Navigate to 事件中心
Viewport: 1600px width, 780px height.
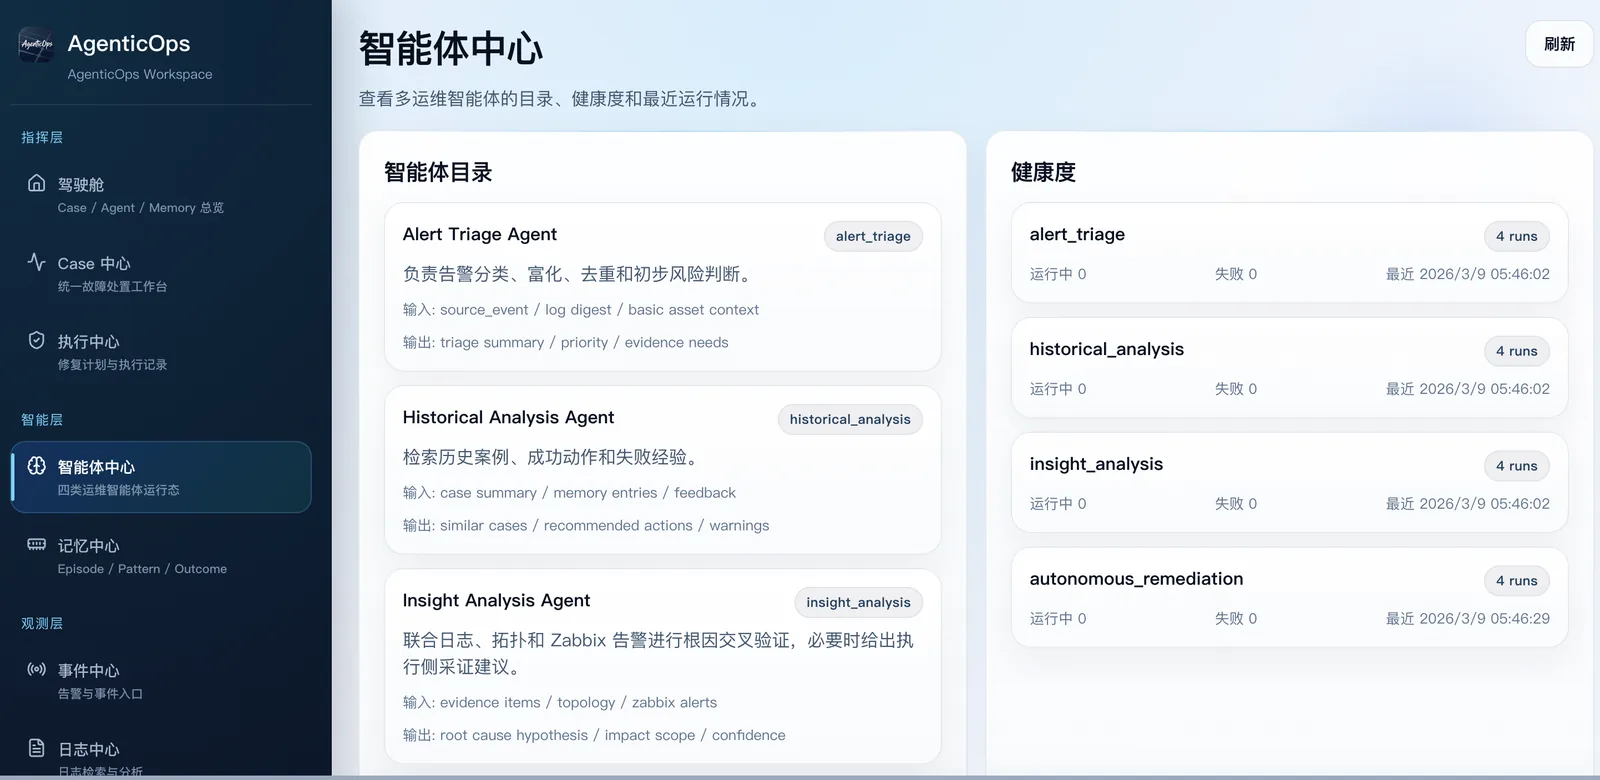click(161, 681)
